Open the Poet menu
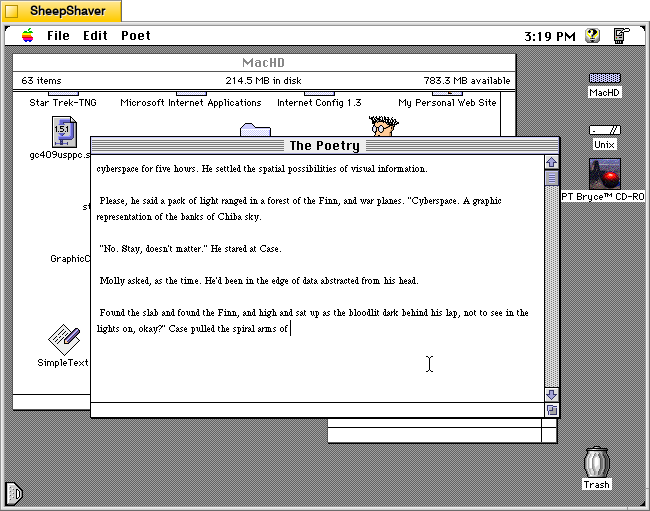 [x=136, y=36]
